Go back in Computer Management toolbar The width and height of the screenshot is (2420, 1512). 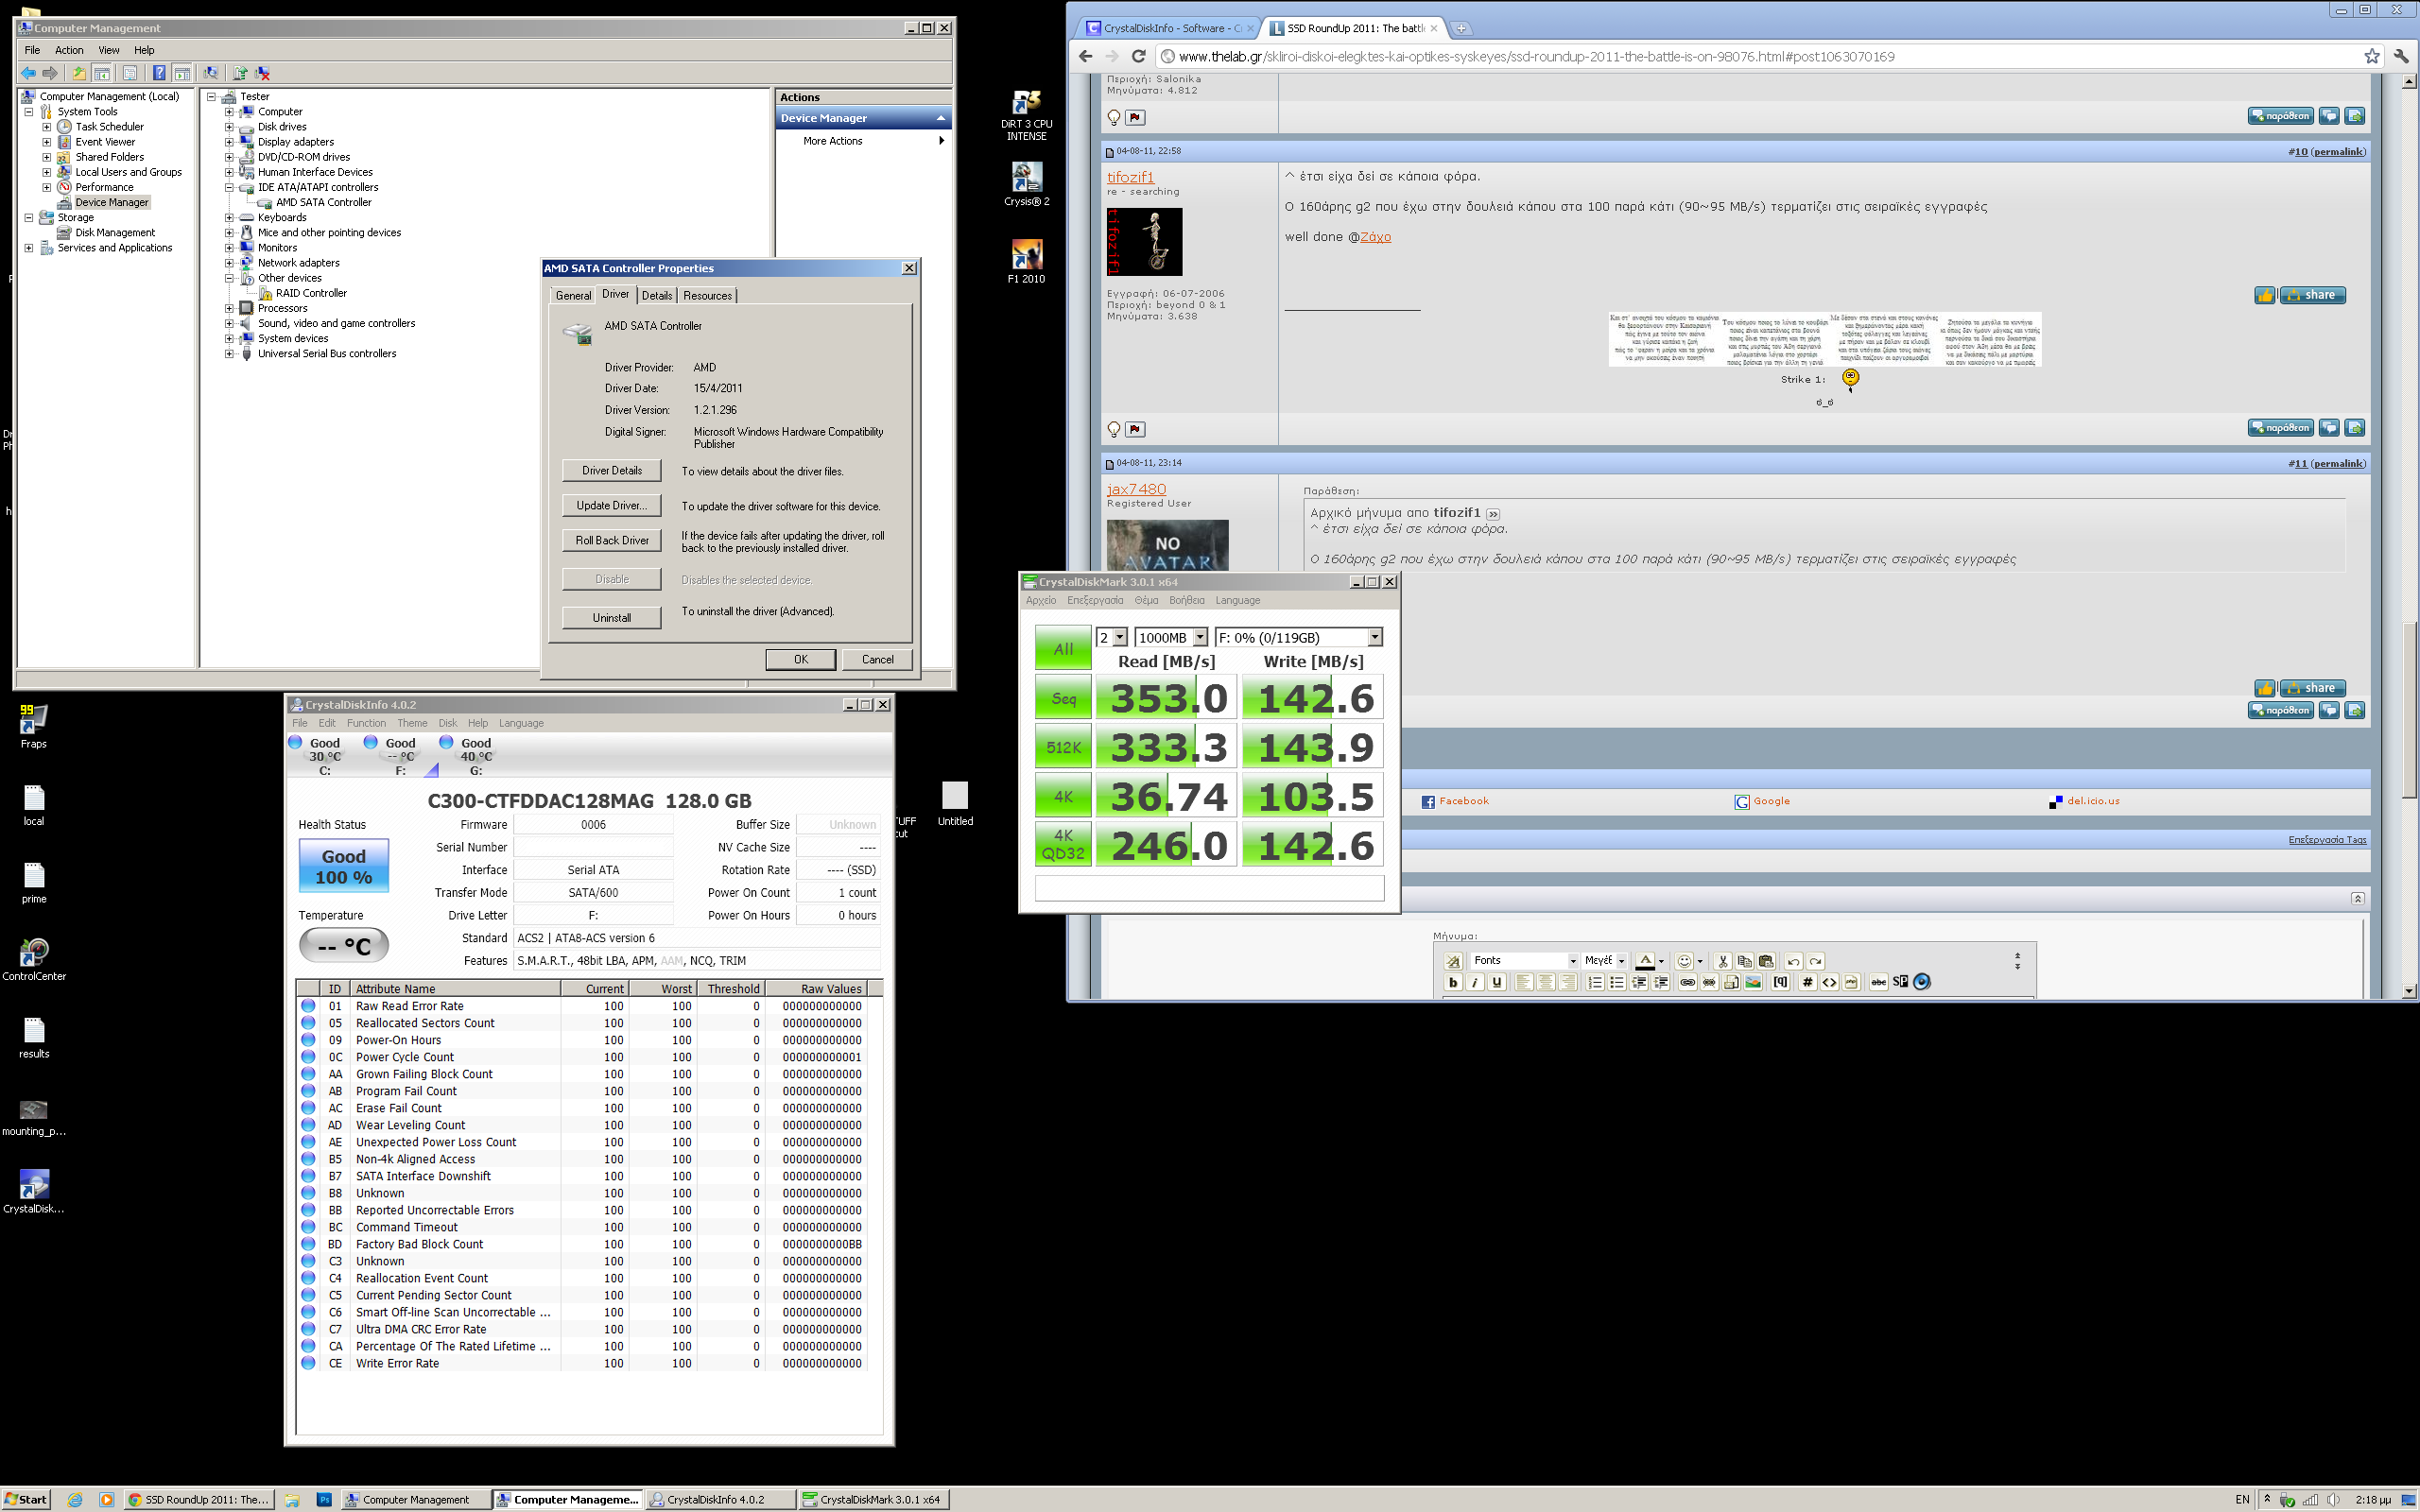pos(29,73)
